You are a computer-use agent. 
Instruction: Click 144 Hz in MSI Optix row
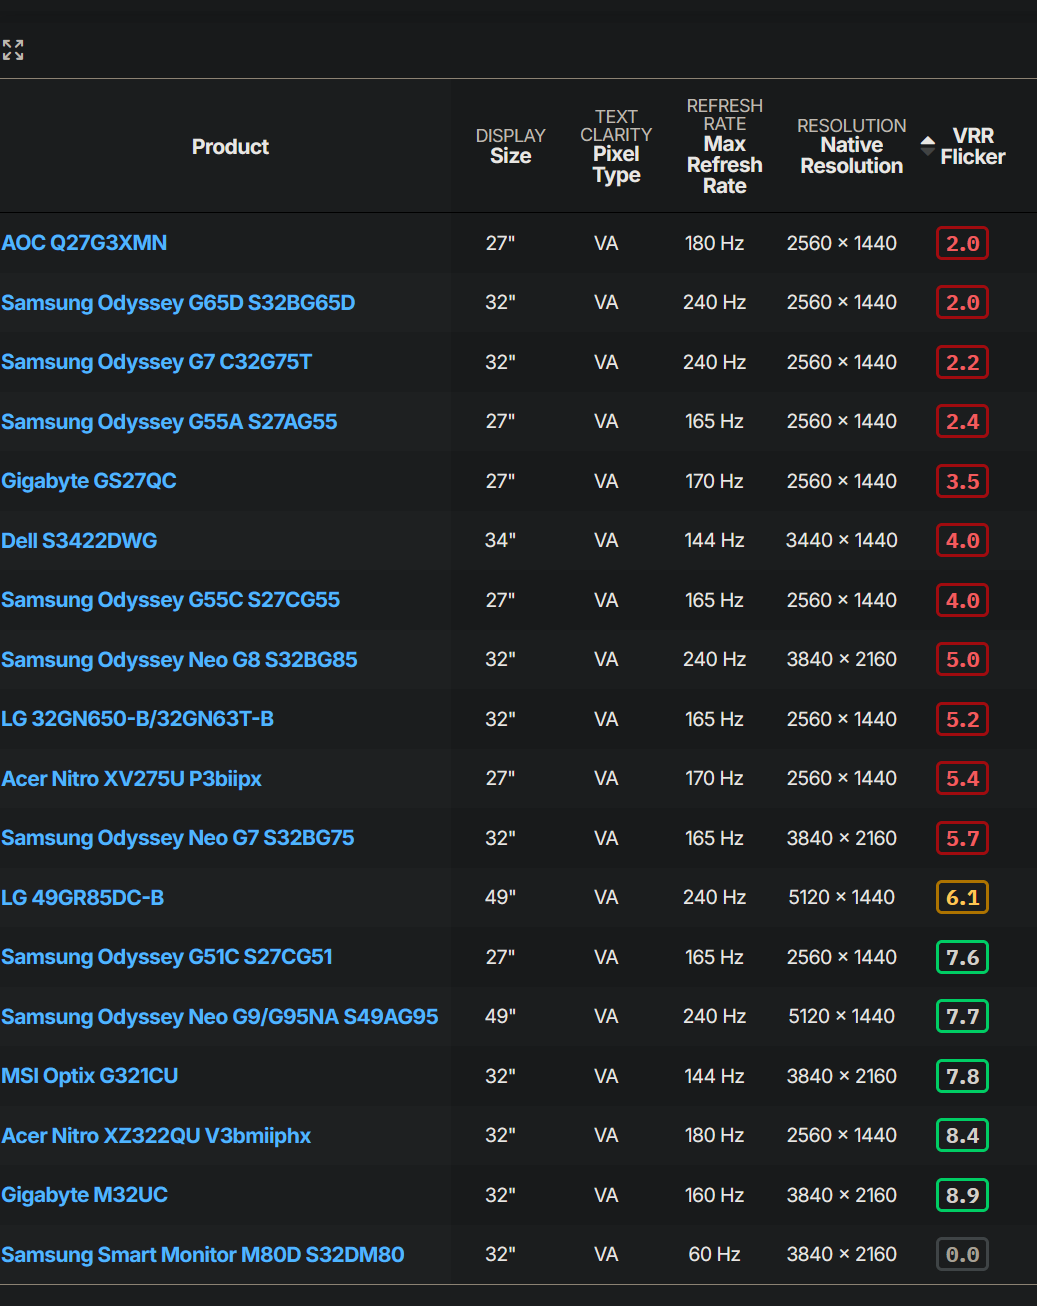[x=714, y=1076]
